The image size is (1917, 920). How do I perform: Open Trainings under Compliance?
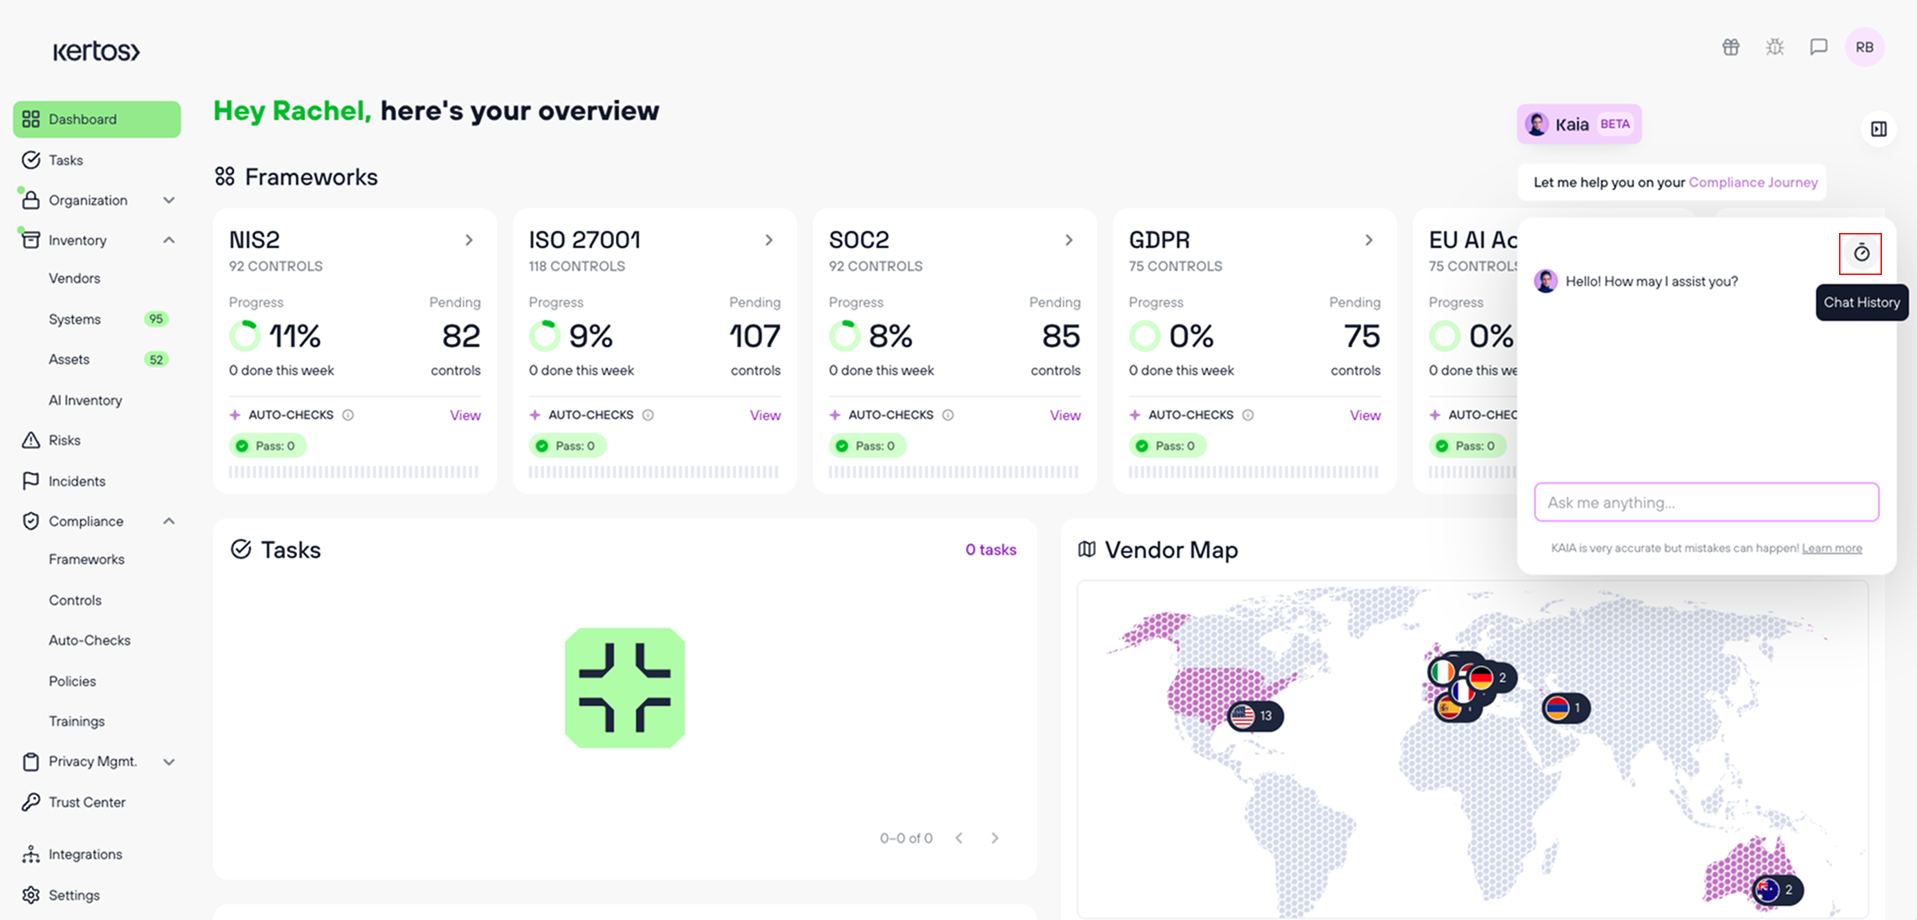77,721
